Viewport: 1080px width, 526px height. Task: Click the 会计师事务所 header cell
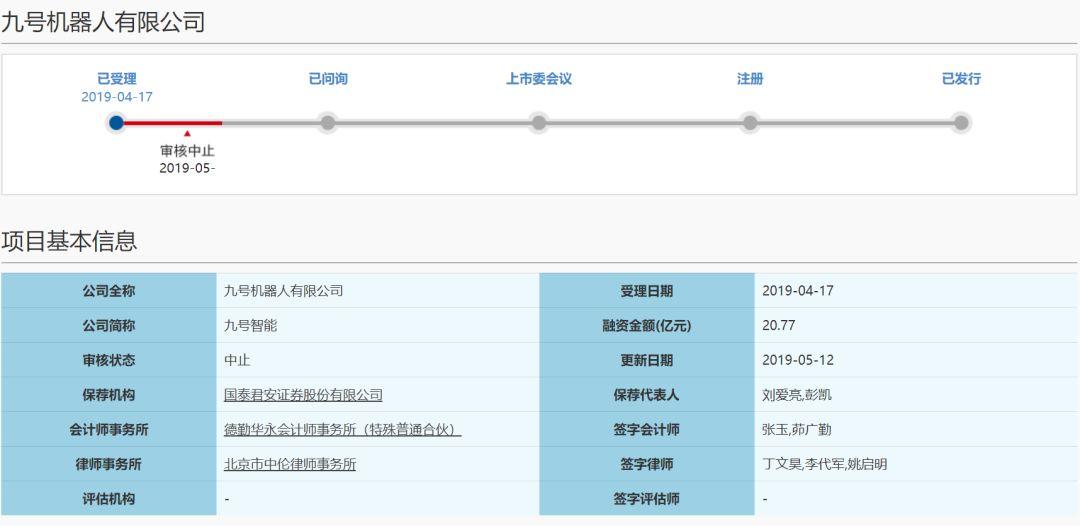(x=109, y=430)
